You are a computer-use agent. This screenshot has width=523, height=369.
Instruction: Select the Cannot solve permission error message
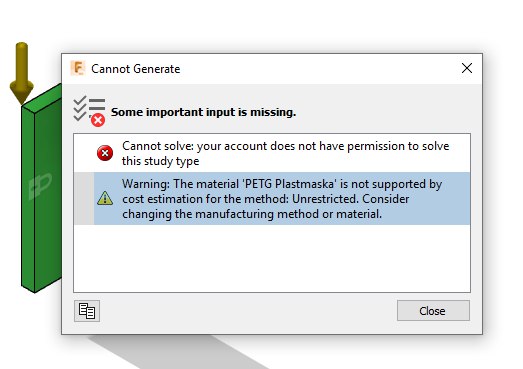point(272,153)
